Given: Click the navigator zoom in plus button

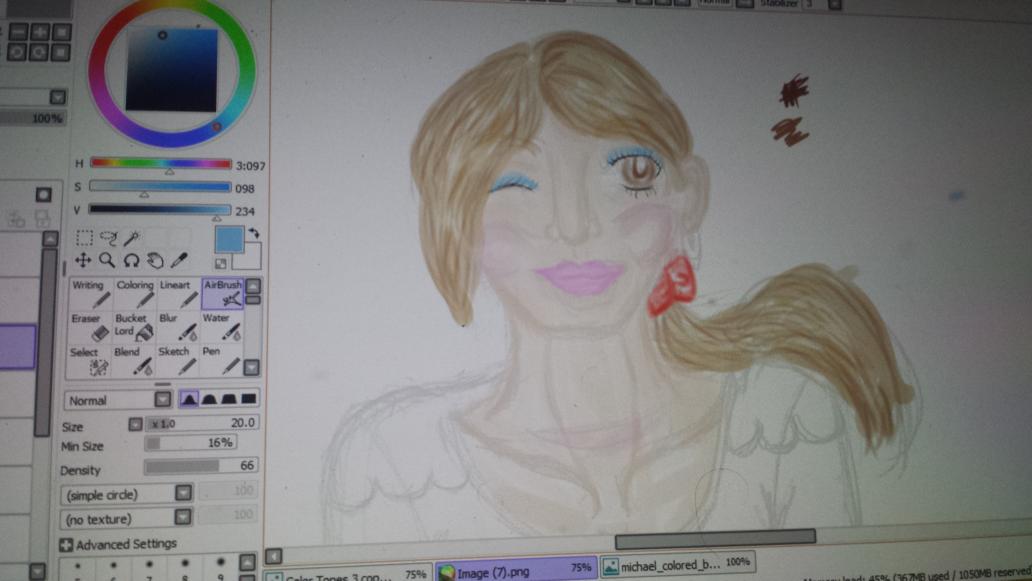Looking at the screenshot, I should pyautogui.click(x=39, y=31).
